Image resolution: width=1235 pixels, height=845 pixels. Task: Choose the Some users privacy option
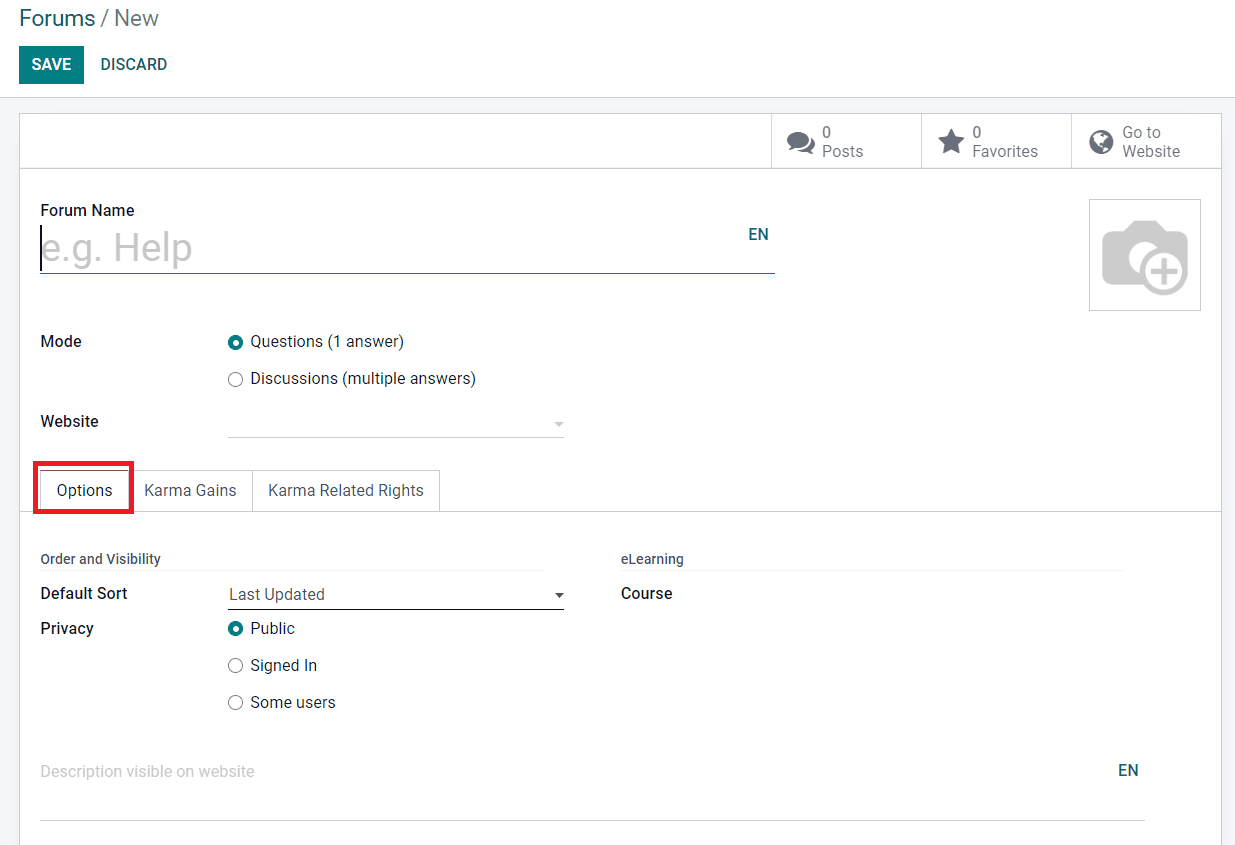235,702
